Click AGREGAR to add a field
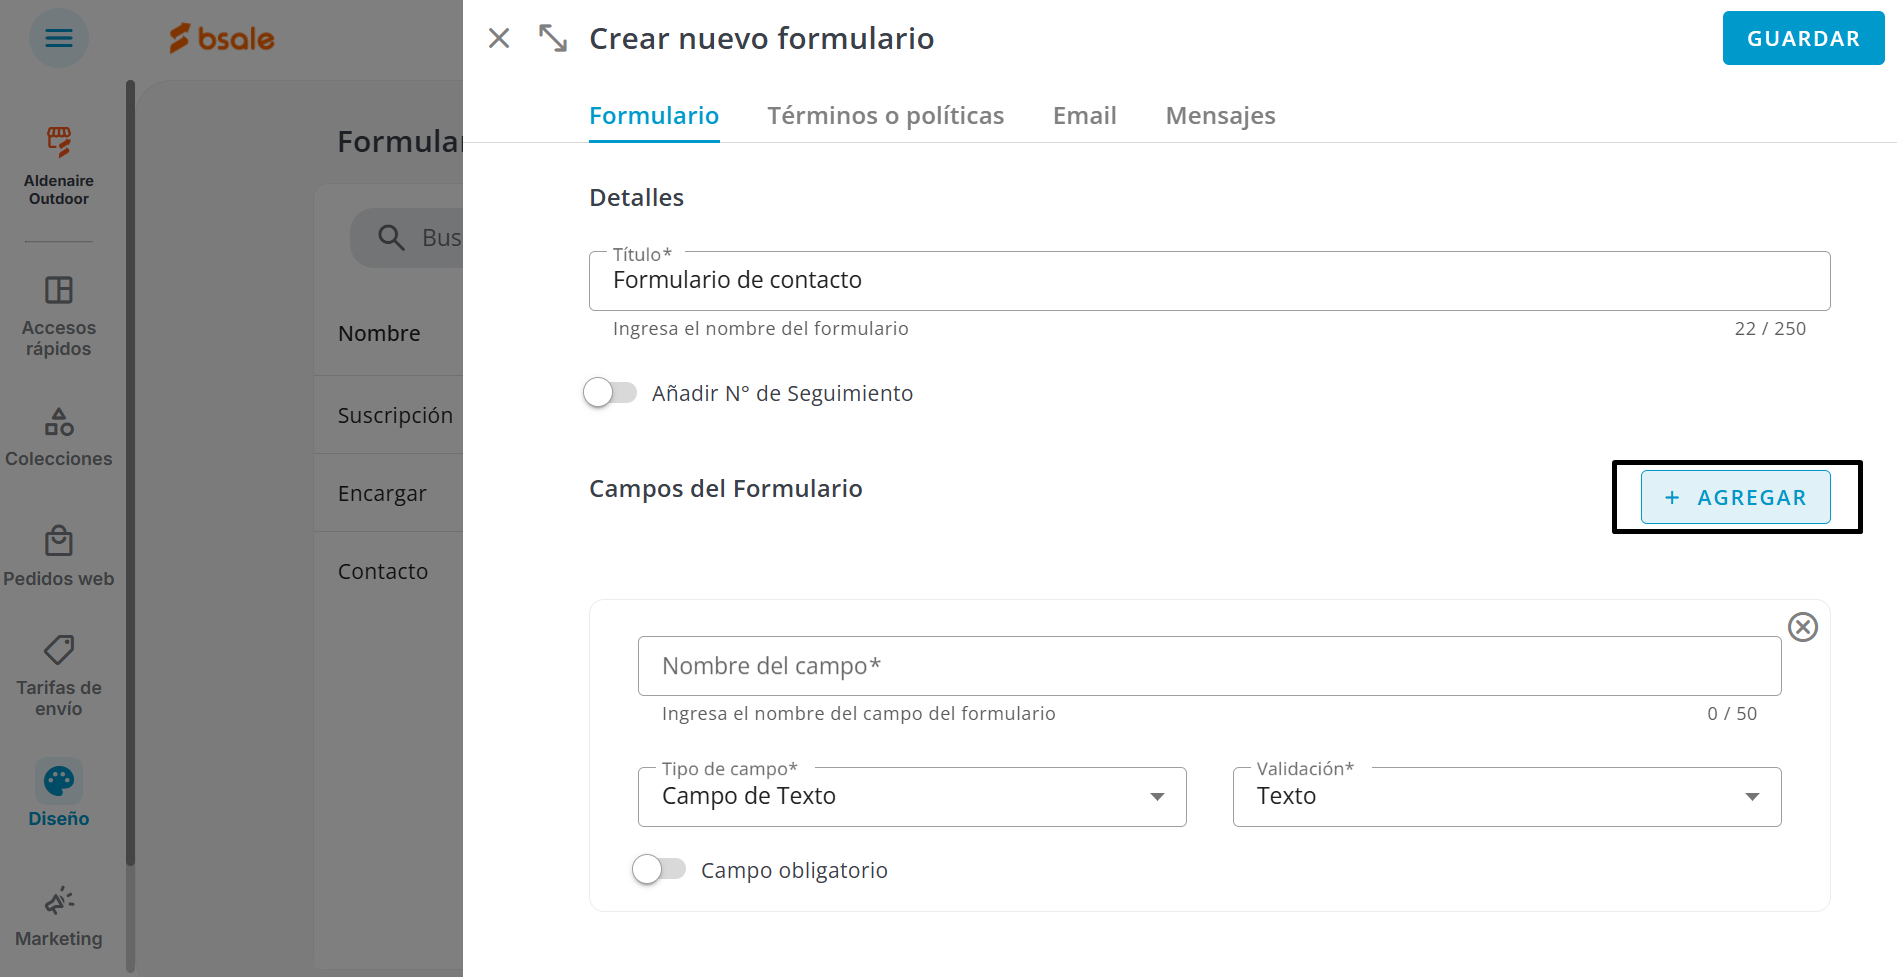Image resolution: width=1897 pixels, height=977 pixels. tap(1736, 497)
